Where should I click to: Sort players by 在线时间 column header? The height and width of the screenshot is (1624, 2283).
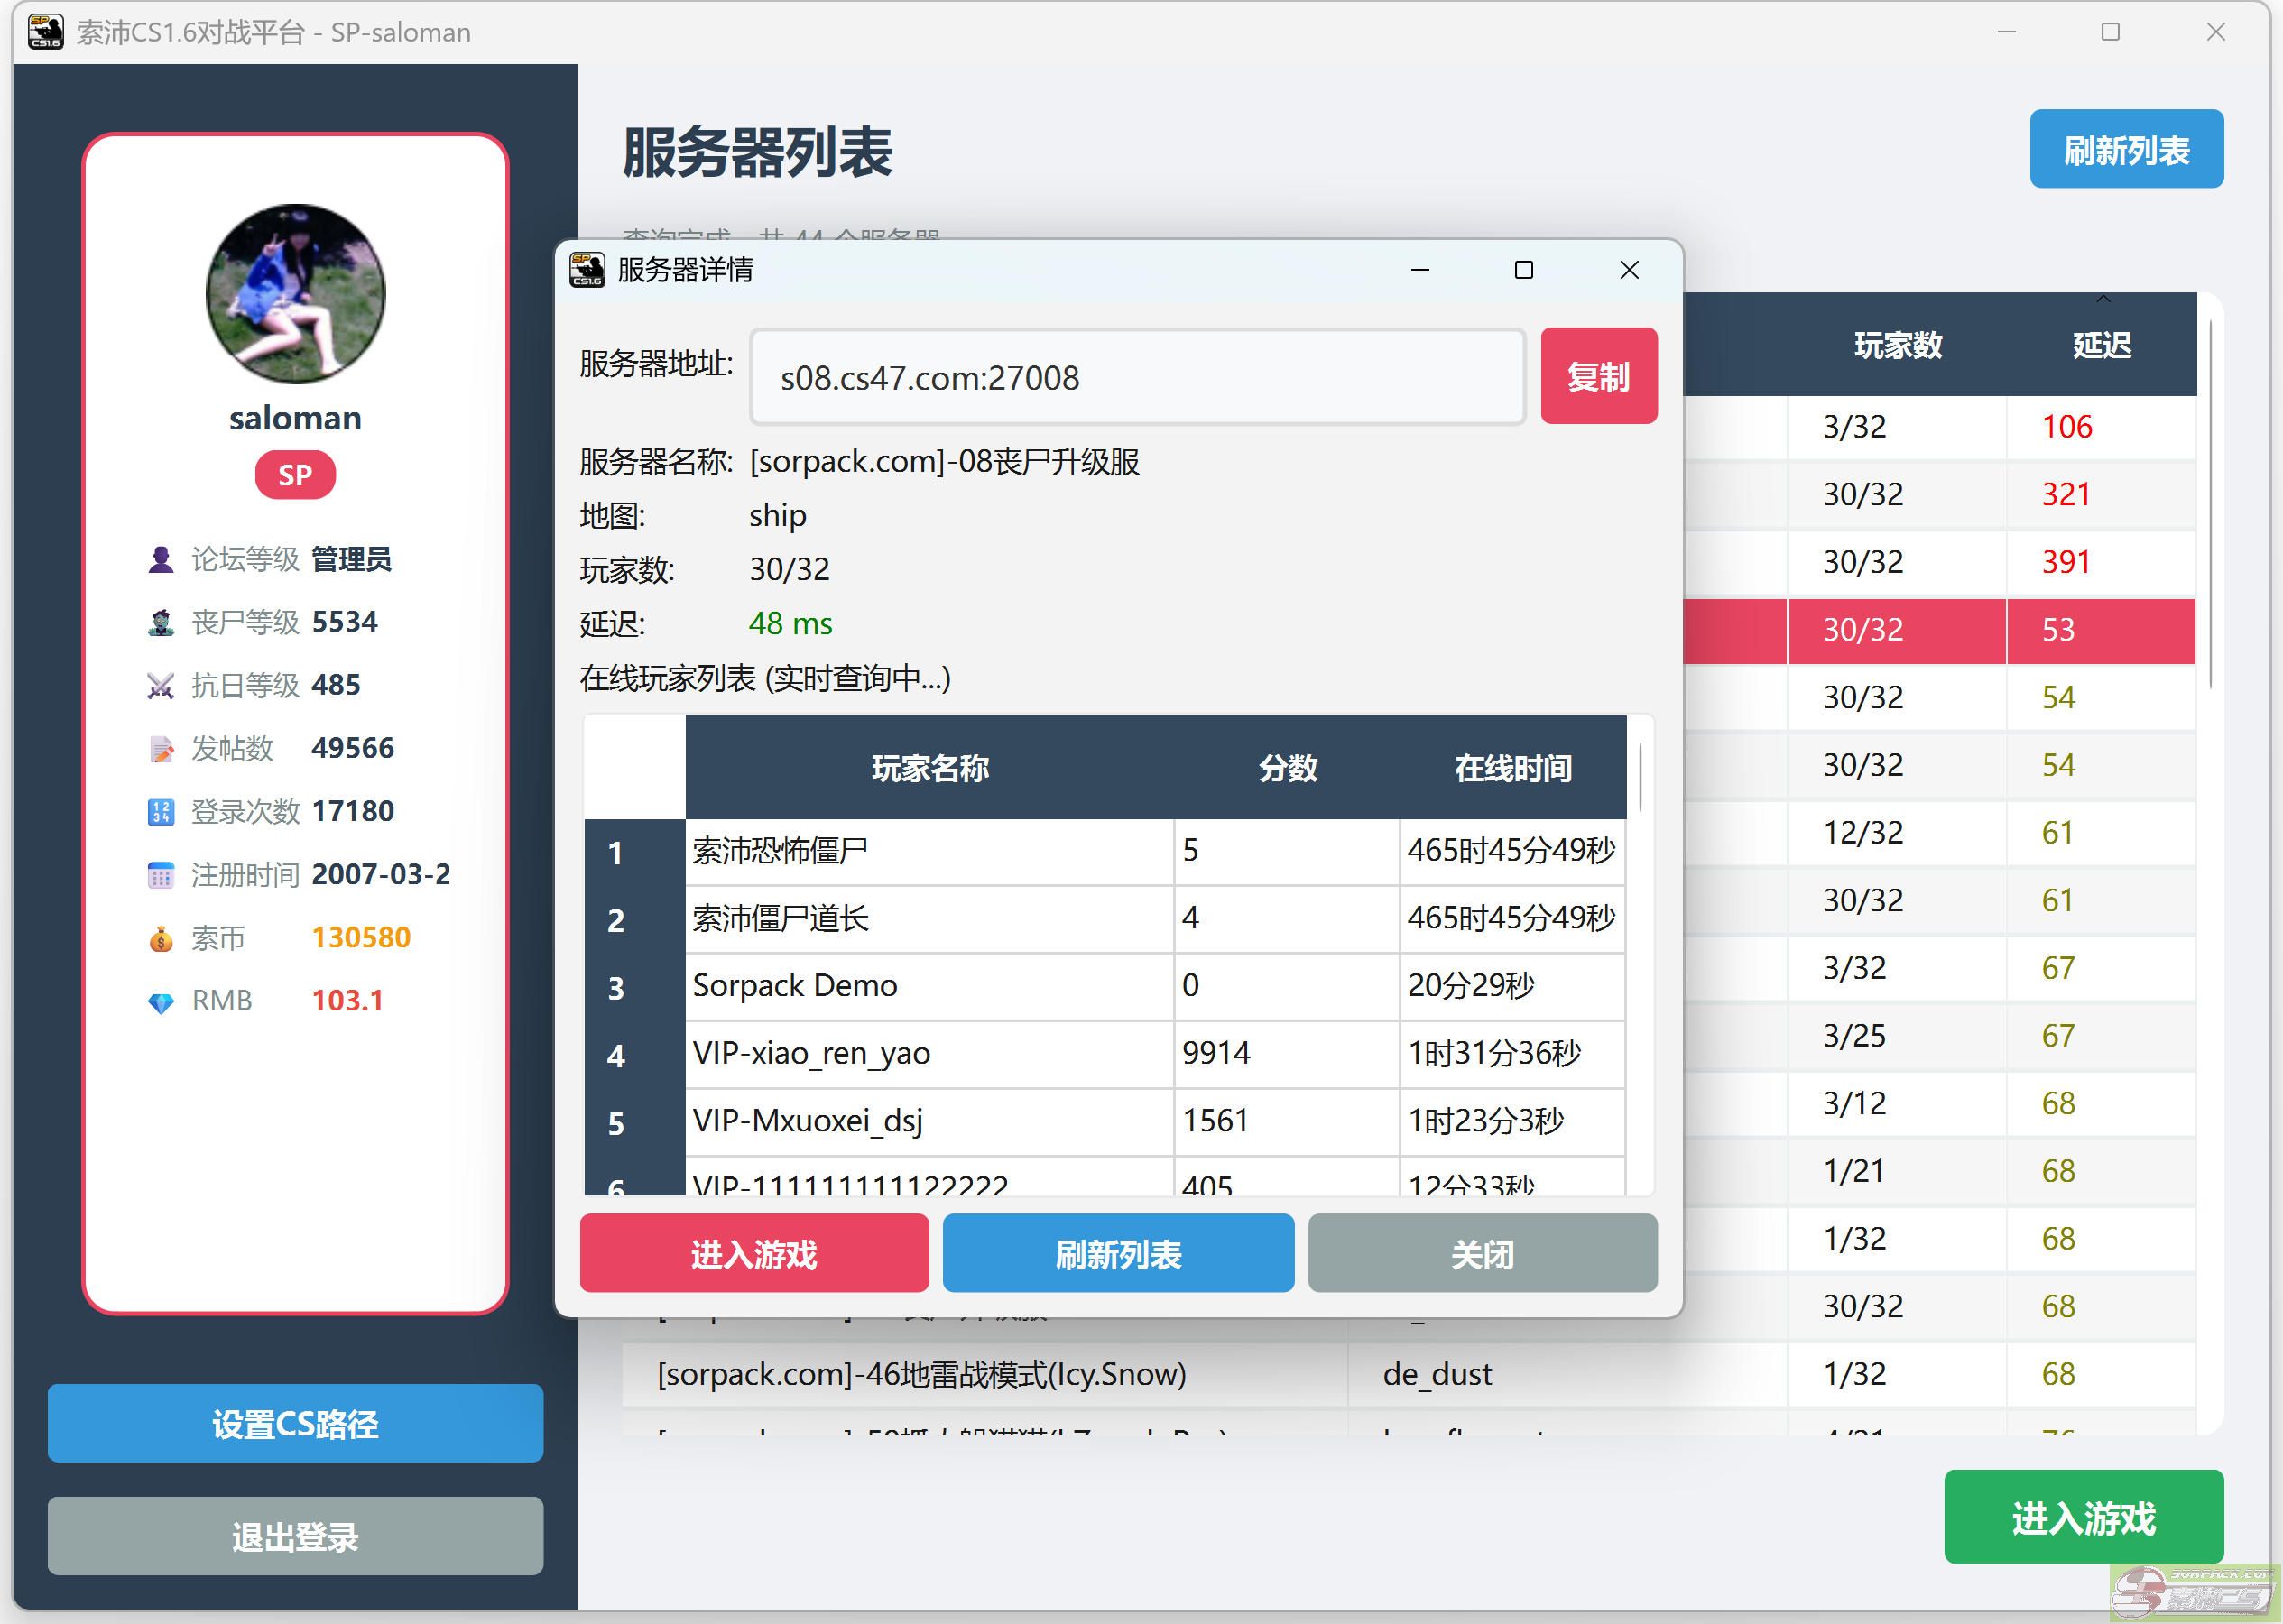pos(1511,768)
